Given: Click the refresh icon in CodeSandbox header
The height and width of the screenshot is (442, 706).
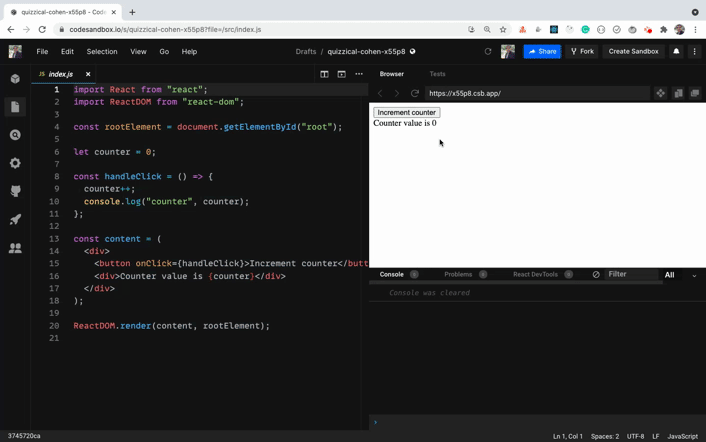Looking at the screenshot, I should point(488,51).
